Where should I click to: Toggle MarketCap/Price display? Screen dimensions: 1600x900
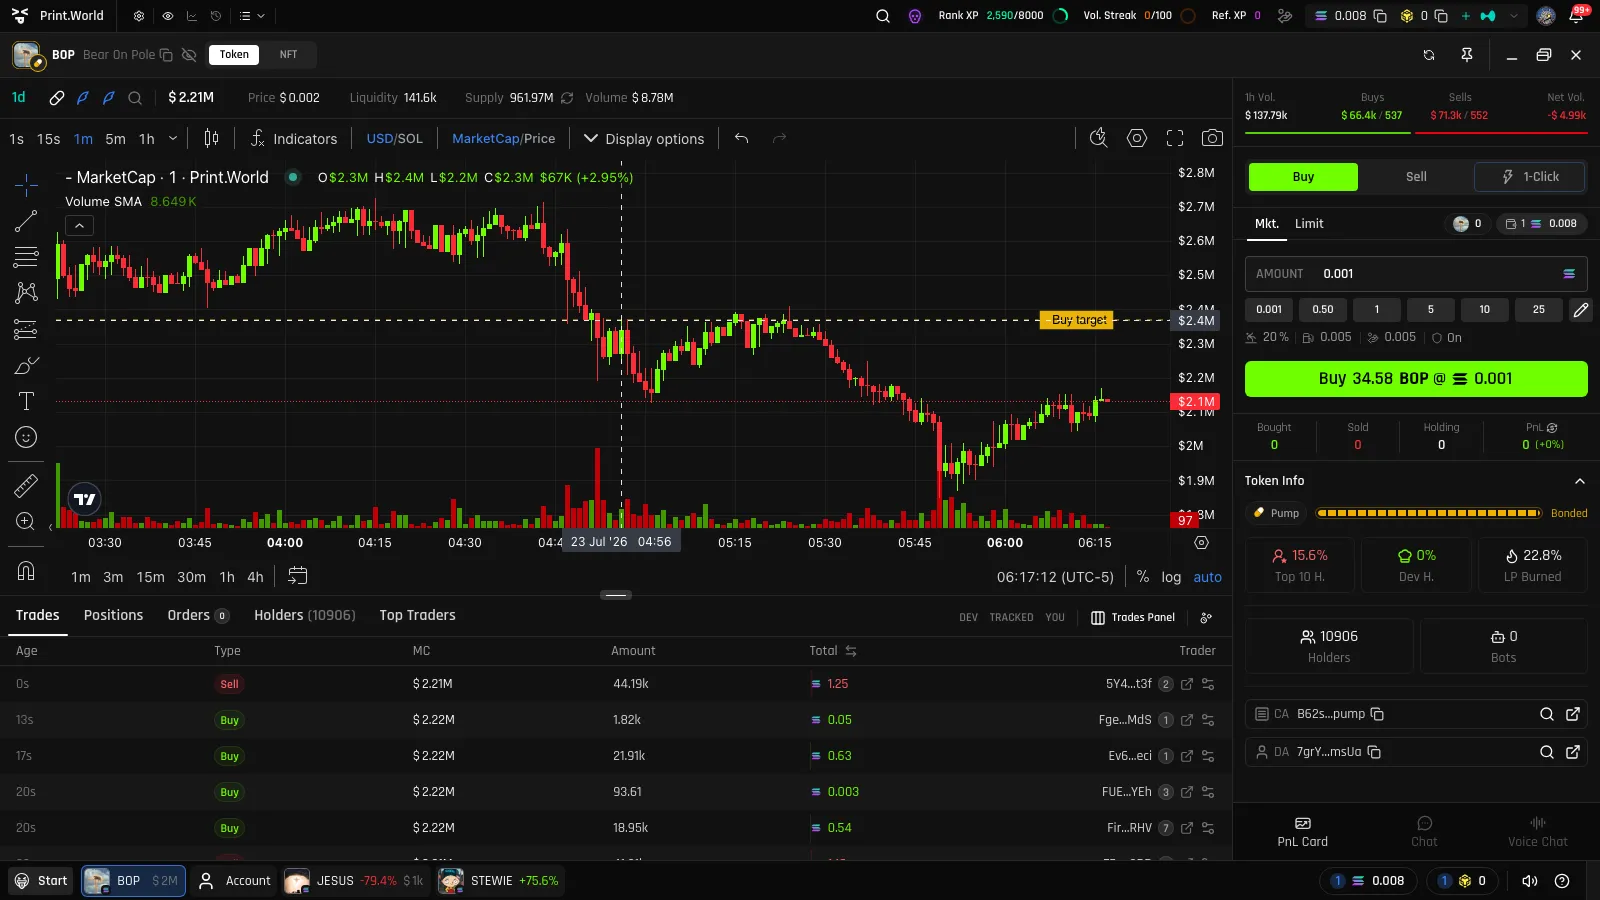point(503,138)
